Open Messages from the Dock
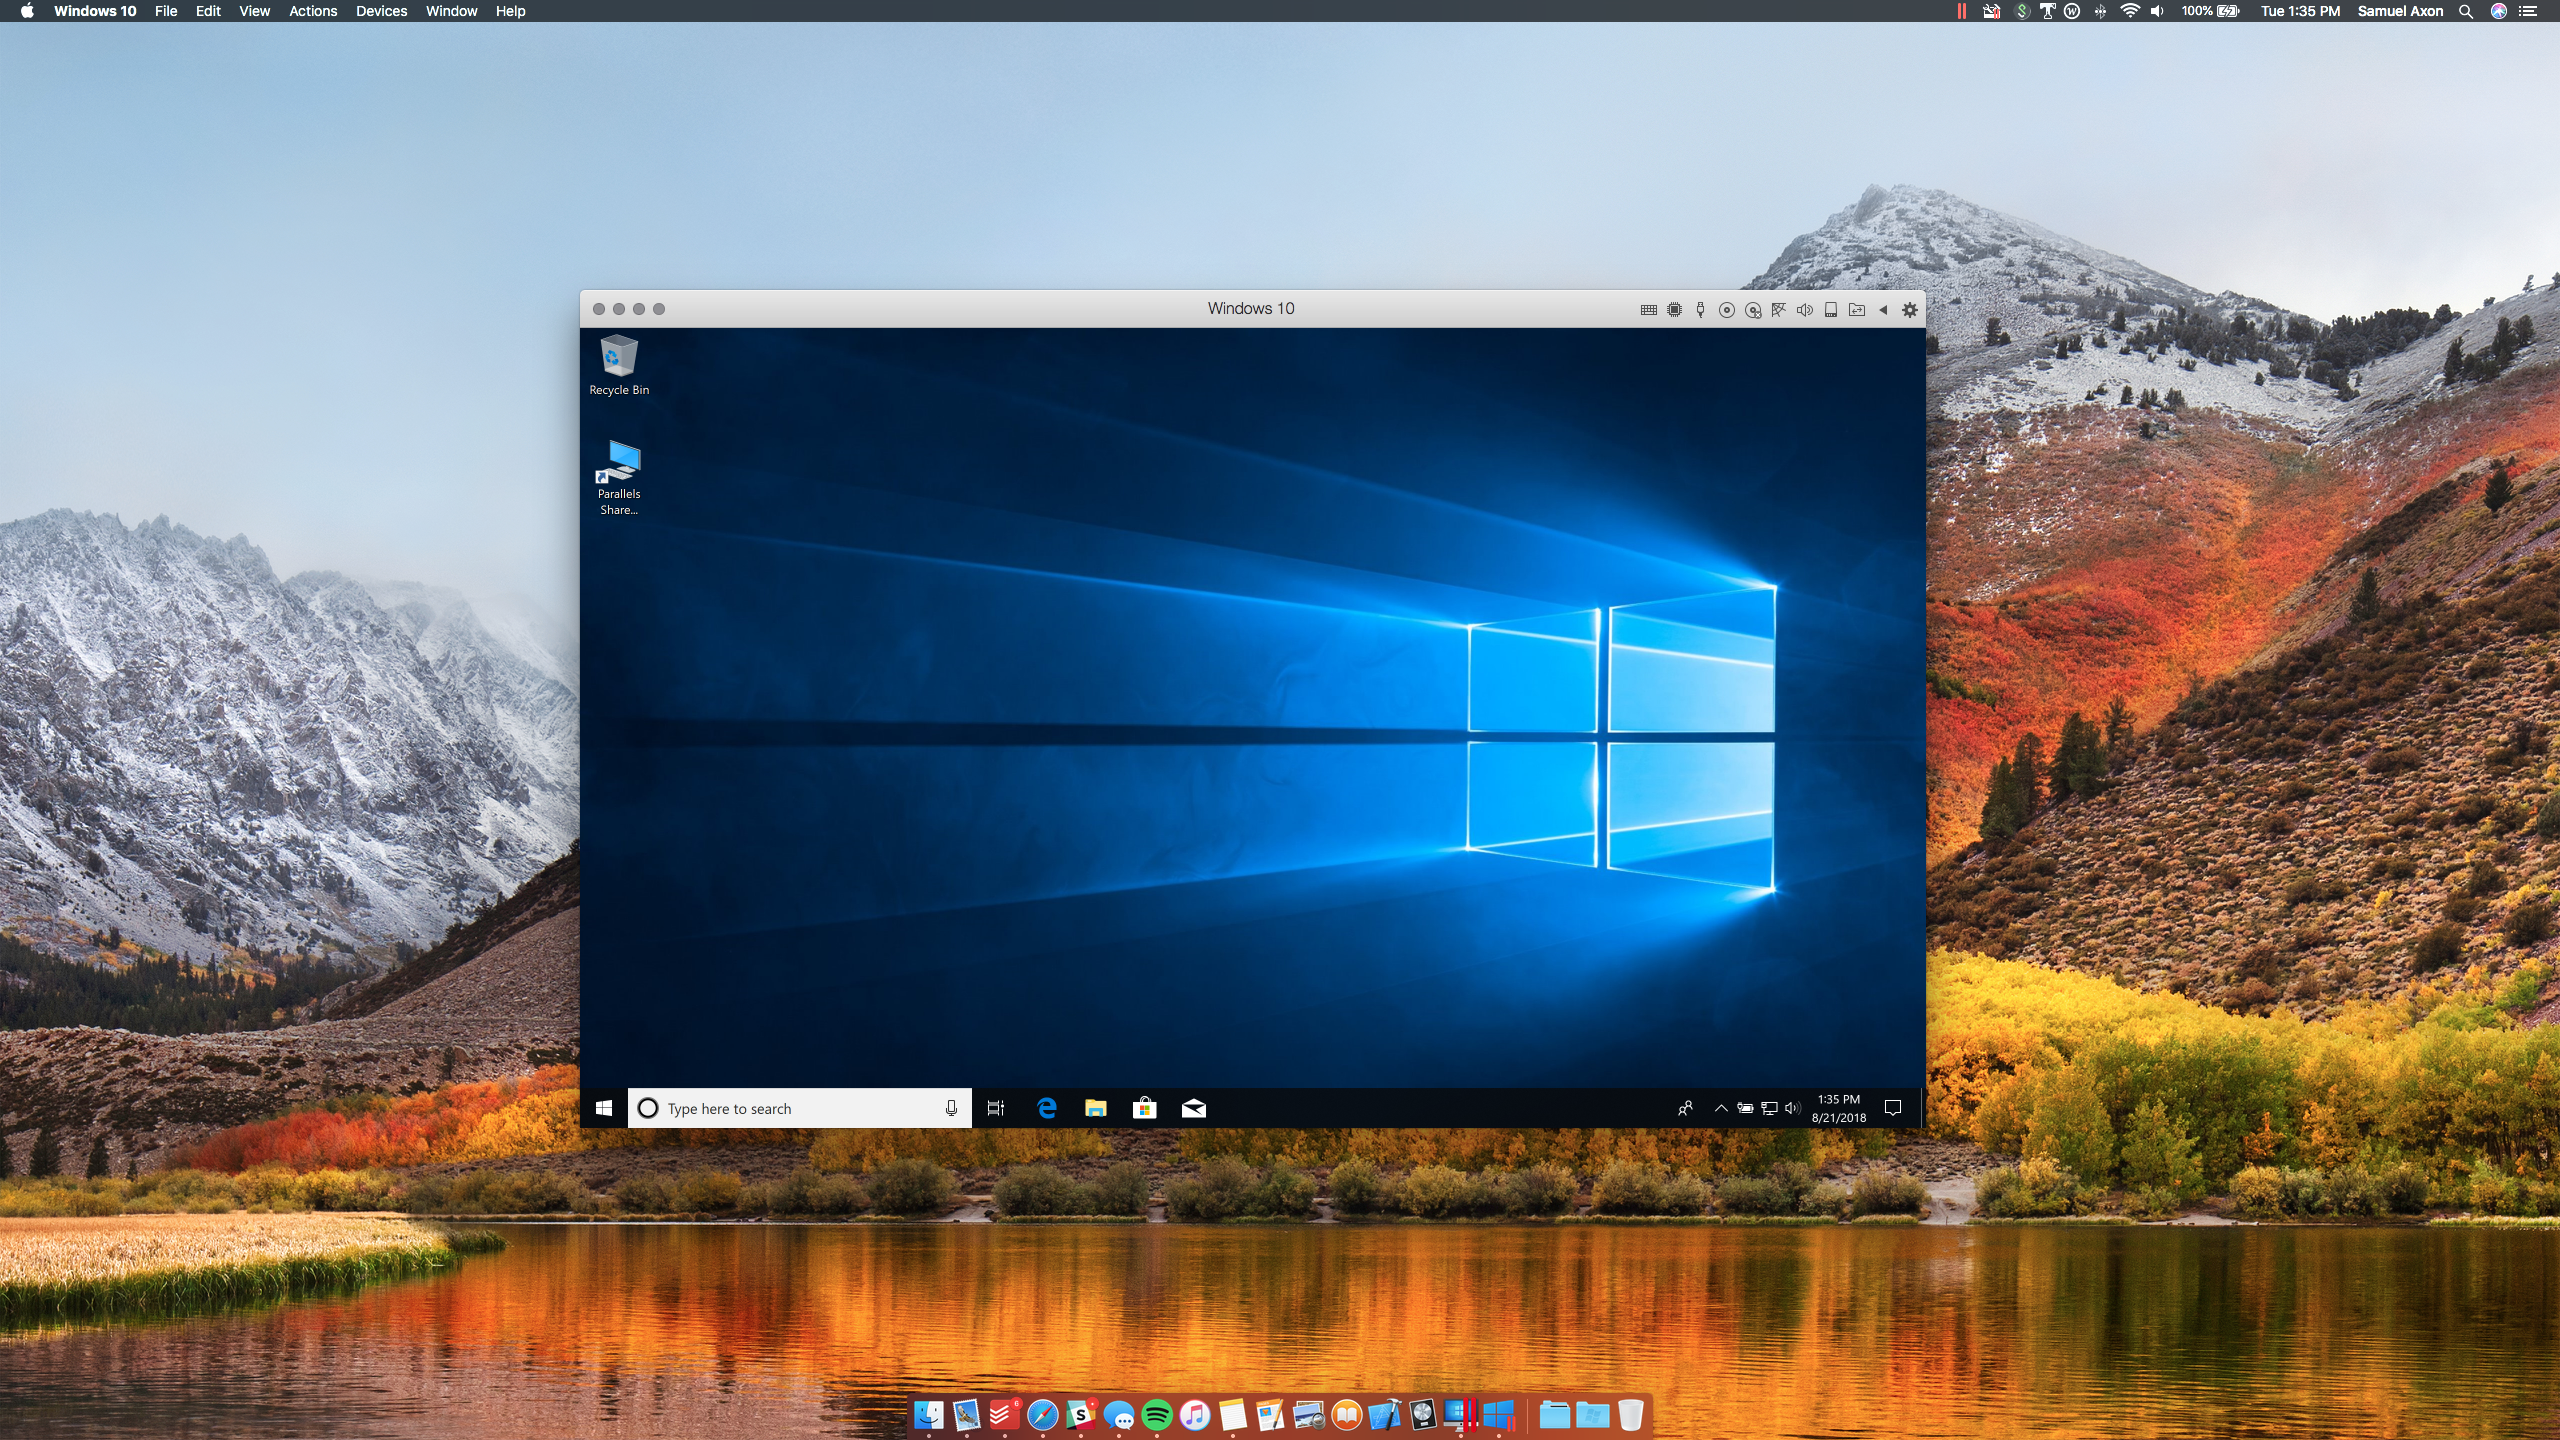Screen dimensions: 2560x1440 [1118, 1414]
